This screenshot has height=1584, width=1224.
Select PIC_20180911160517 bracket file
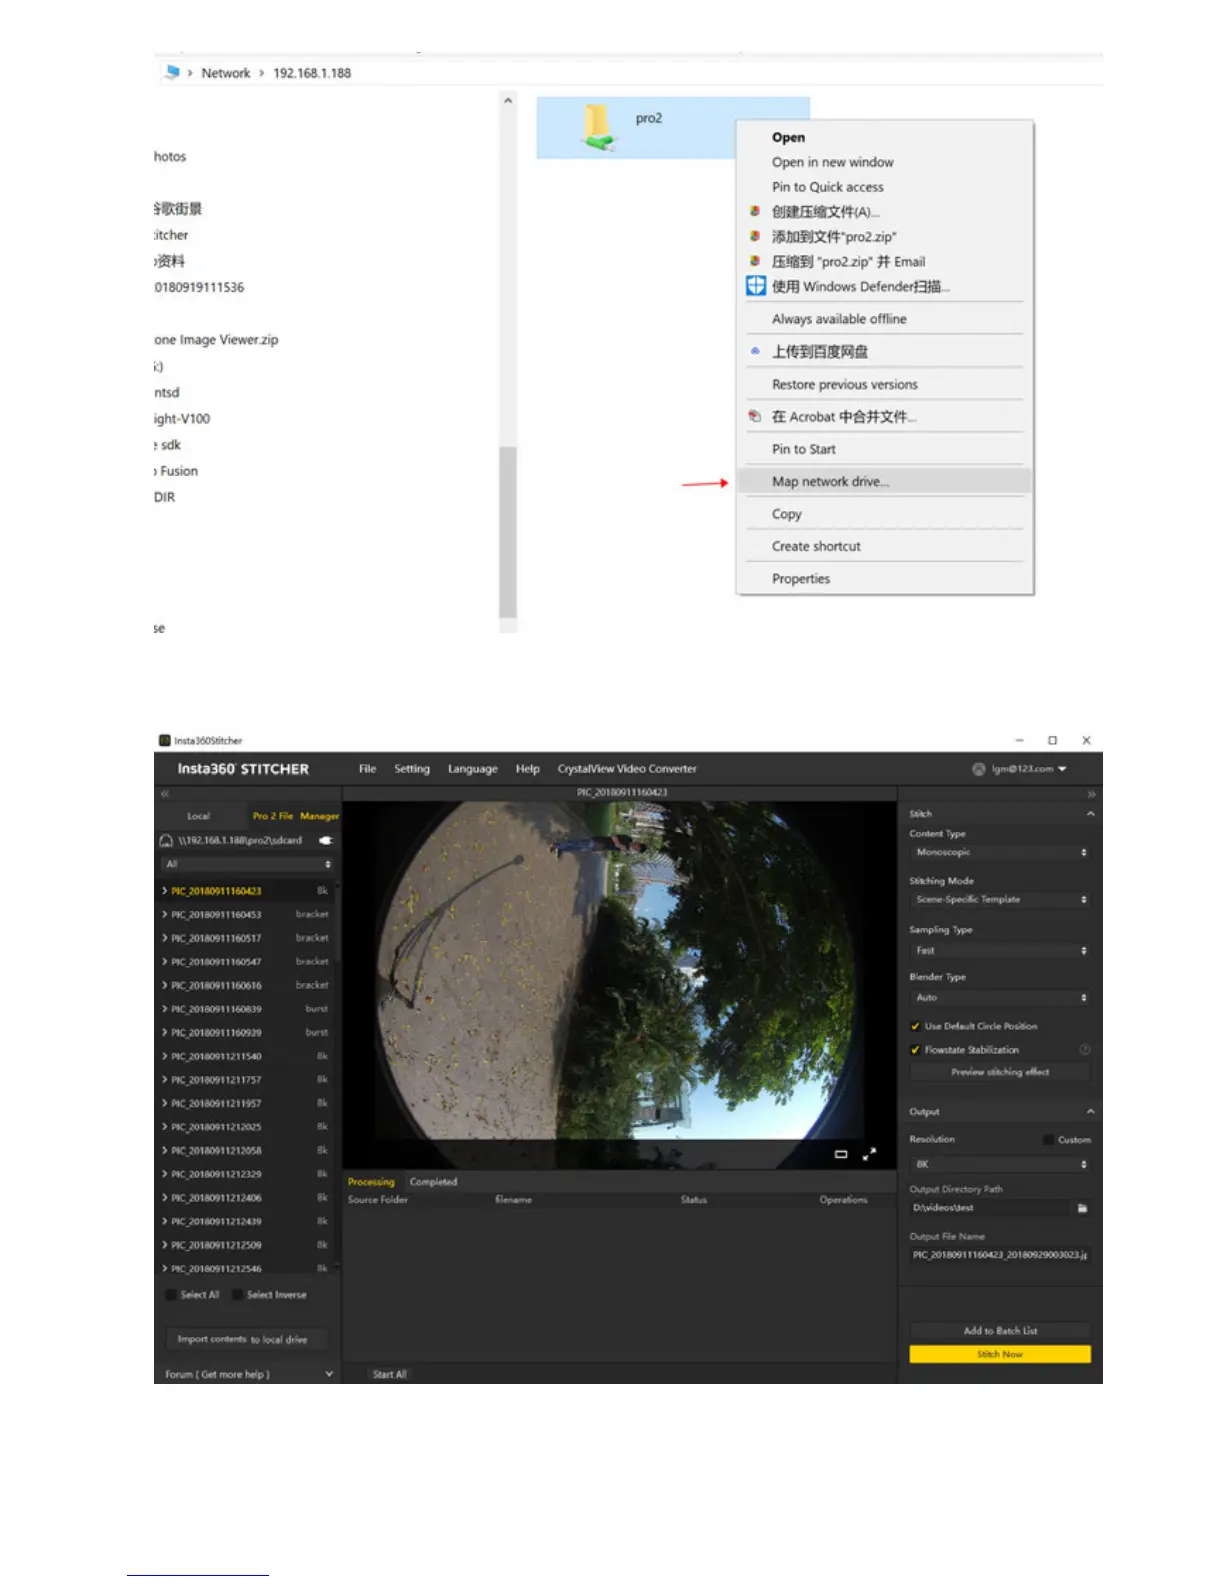pyautogui.click(x=246, y=939)
